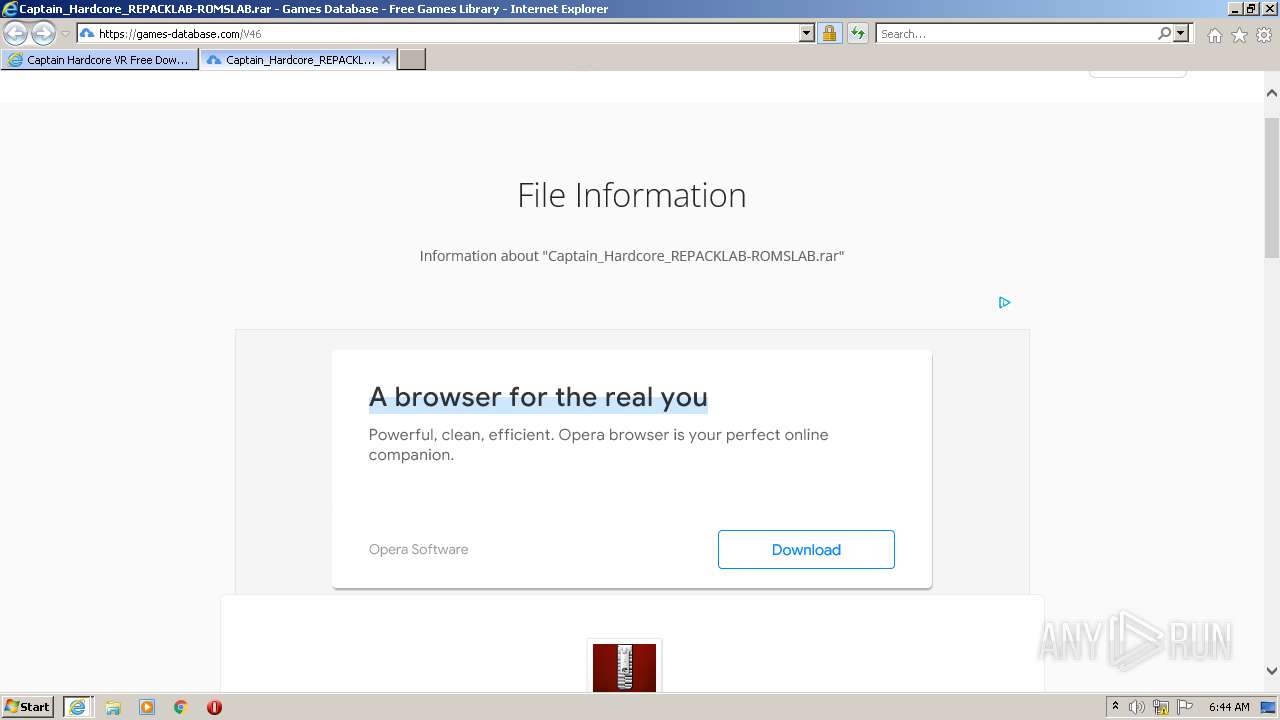Open the recent pages dropdown arrow
This screenshot has height=720, width=1280.
point(65,34)
